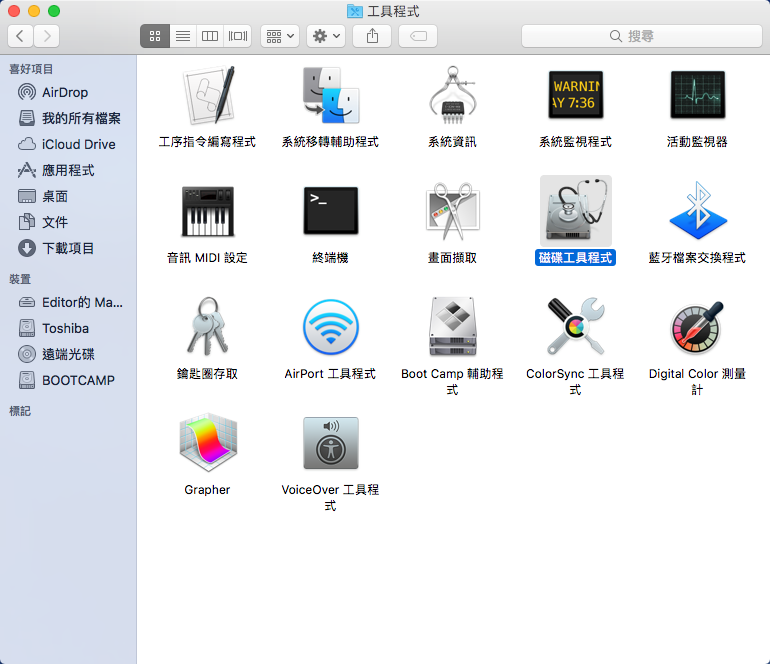Expand the arrange items dropdown
This screenshot has height=664, width=770.
pos(279,36)
